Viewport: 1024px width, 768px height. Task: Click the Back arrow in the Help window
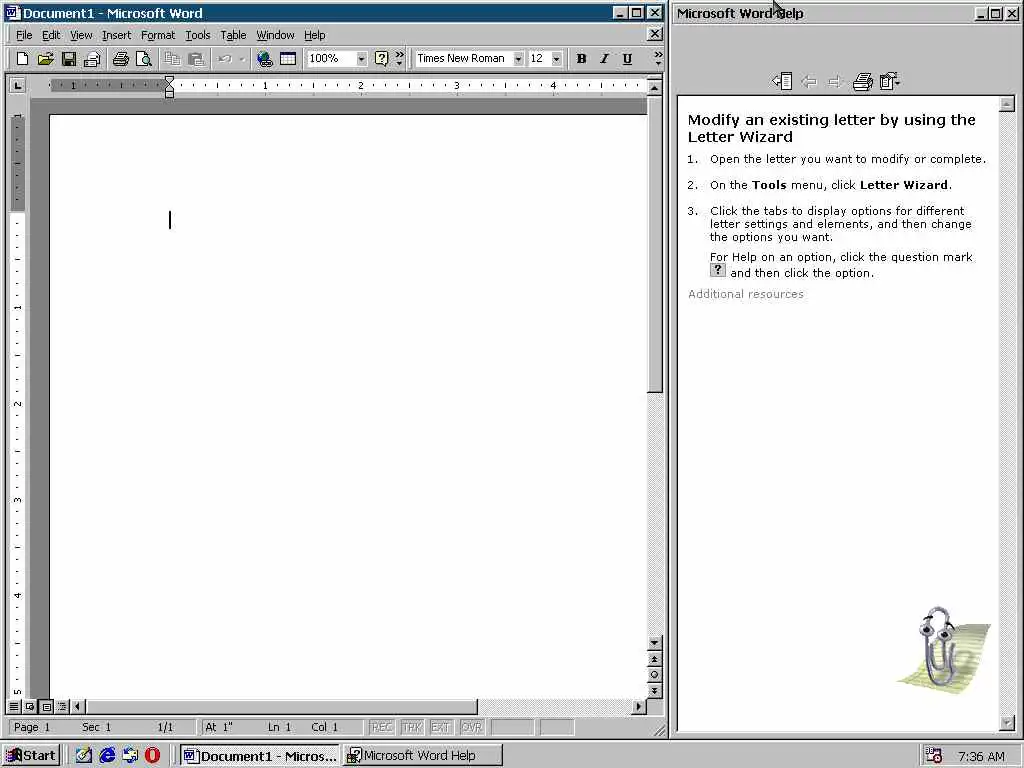click(x=809, y=82)
